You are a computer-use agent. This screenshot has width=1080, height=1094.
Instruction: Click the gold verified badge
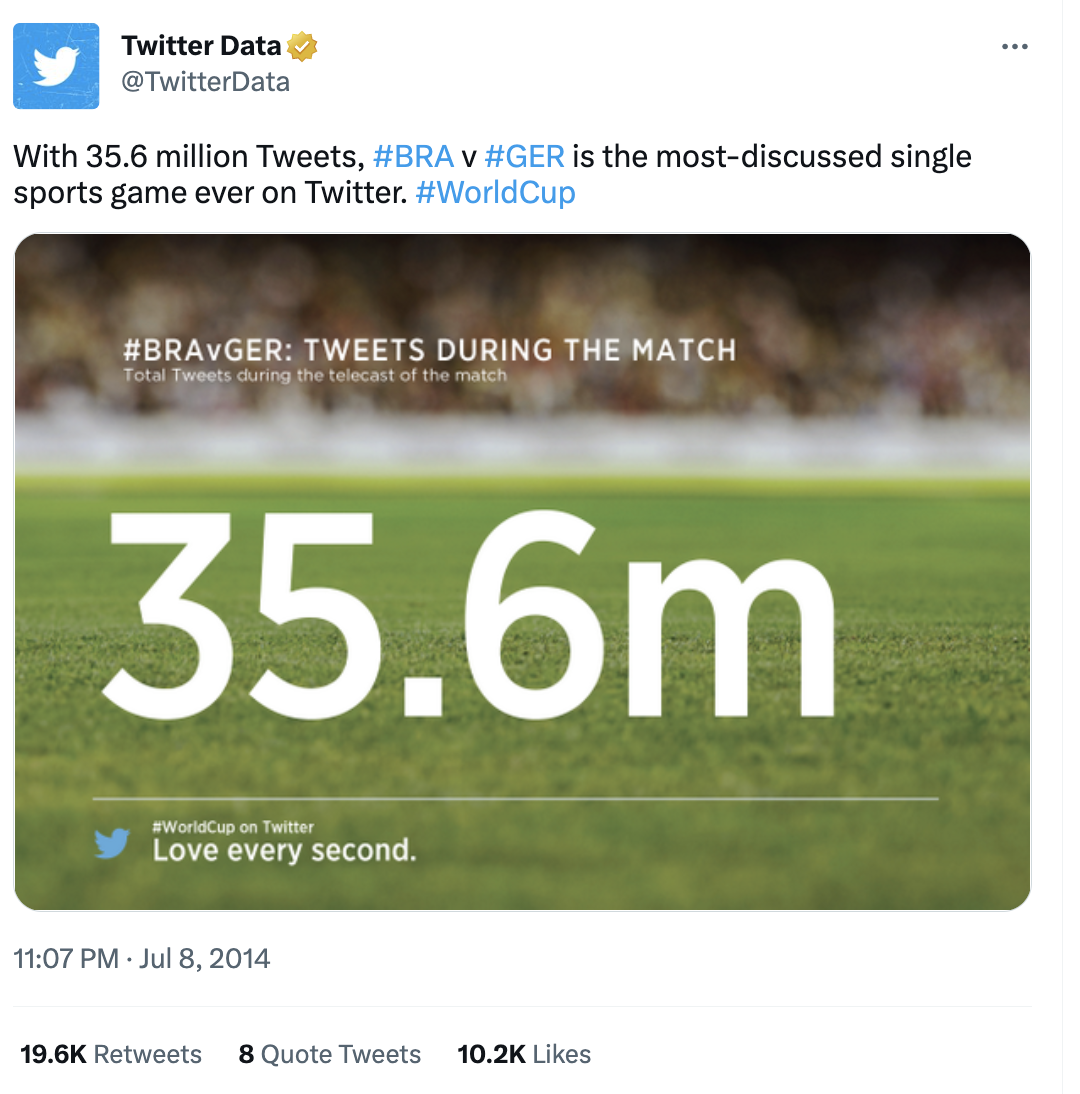[302, 46]
